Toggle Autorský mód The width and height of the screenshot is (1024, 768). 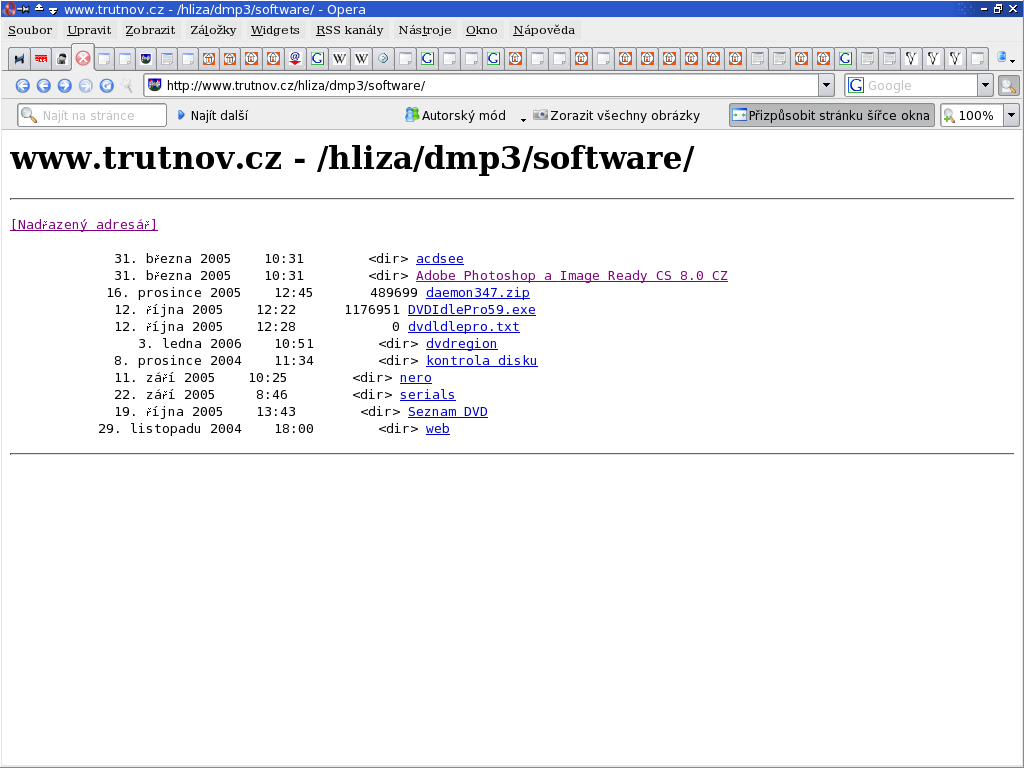(x=455, y=116)
